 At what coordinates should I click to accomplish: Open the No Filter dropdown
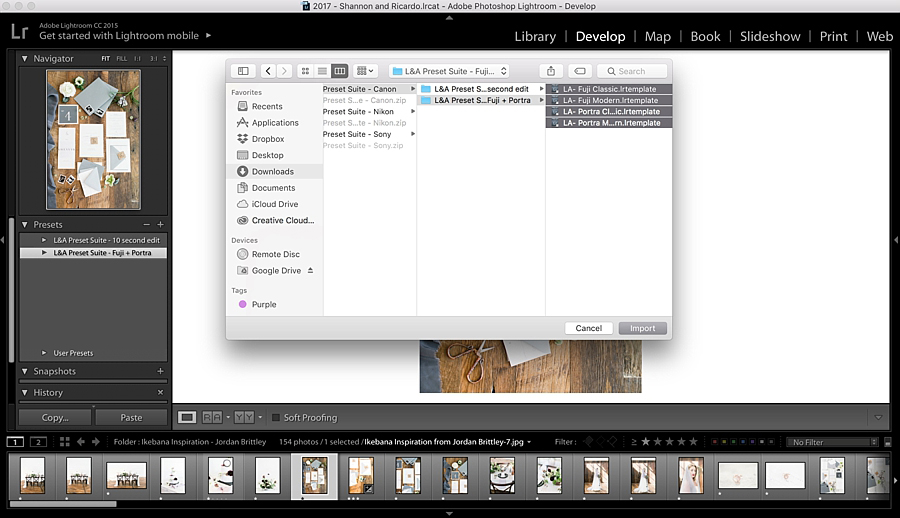(x=832, y=442)
